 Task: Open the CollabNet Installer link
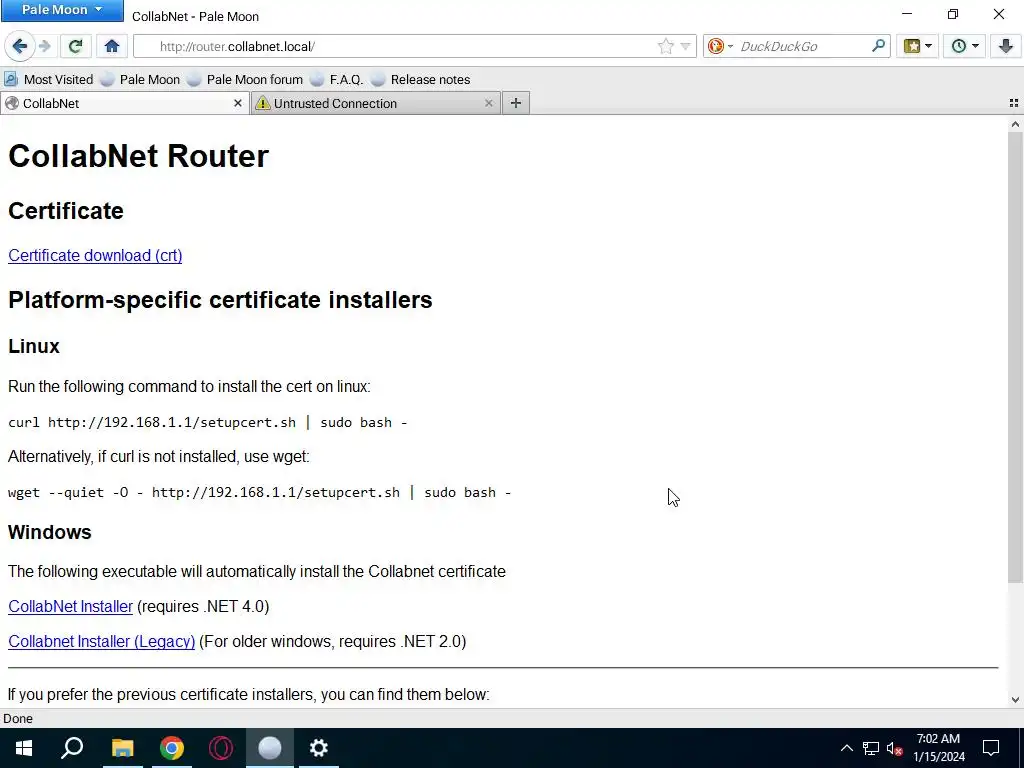click(x=71, y=607)
